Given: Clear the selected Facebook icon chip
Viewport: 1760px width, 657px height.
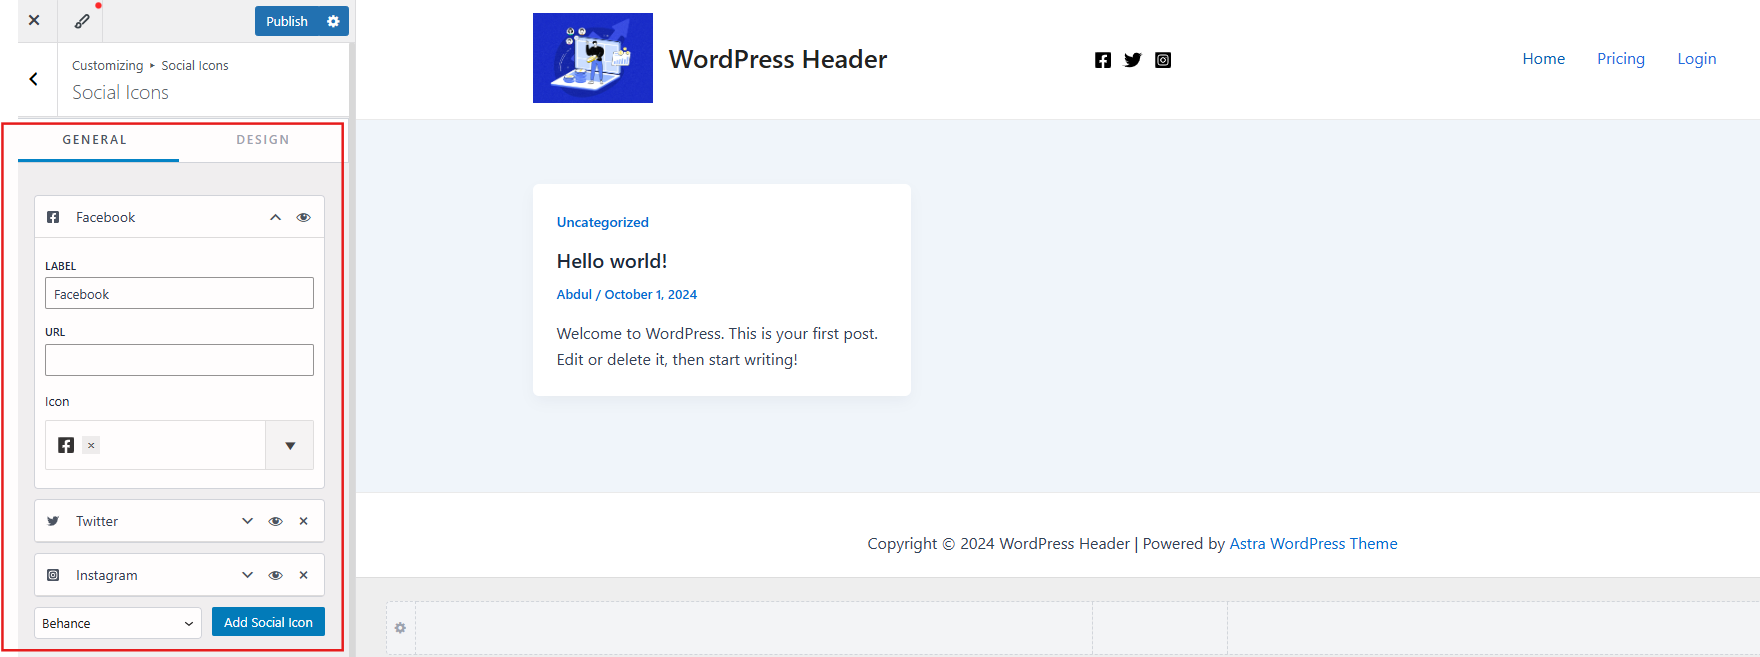Looking at the screenshot, I should [x=91, y=446].
